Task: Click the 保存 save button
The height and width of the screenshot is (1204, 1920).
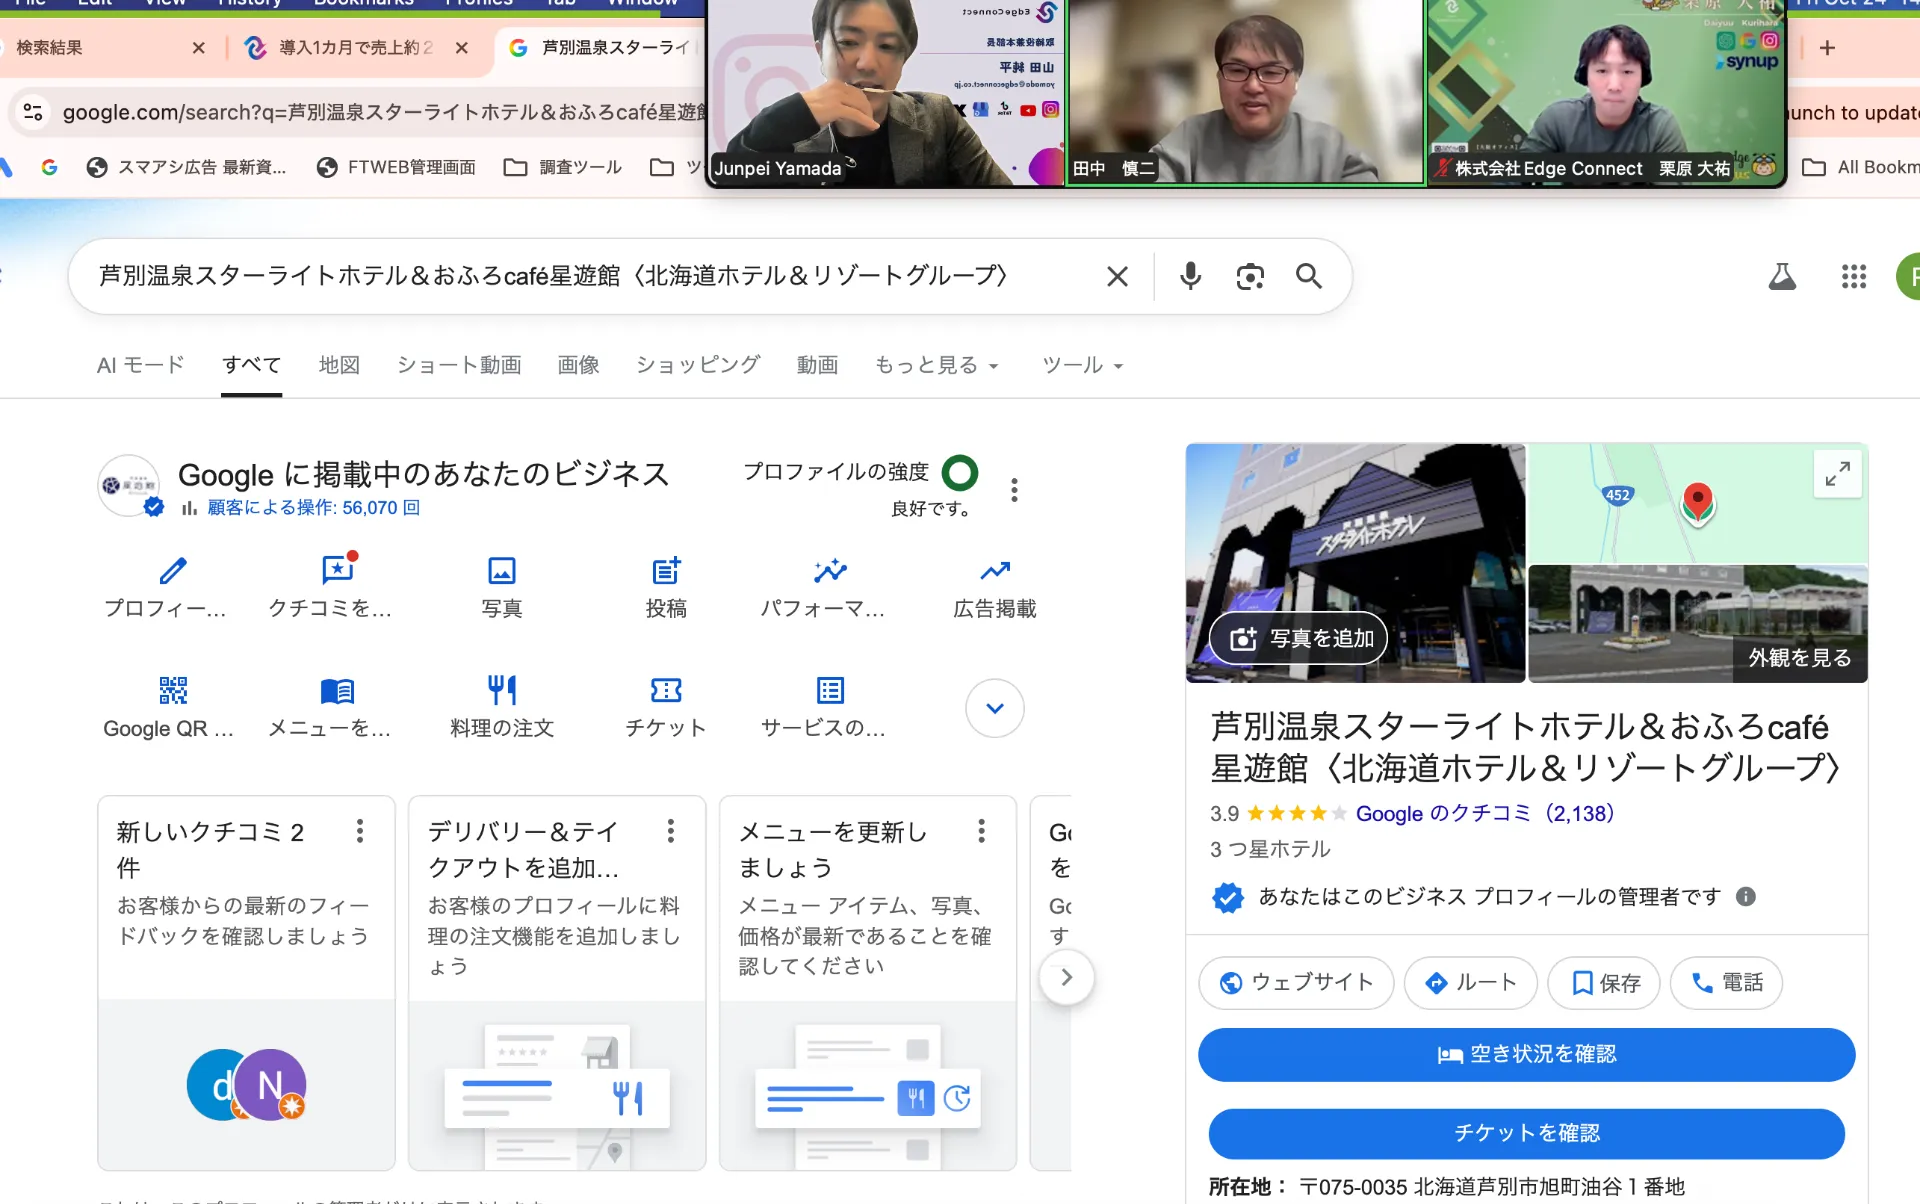Action: [x=1604, y=983]
